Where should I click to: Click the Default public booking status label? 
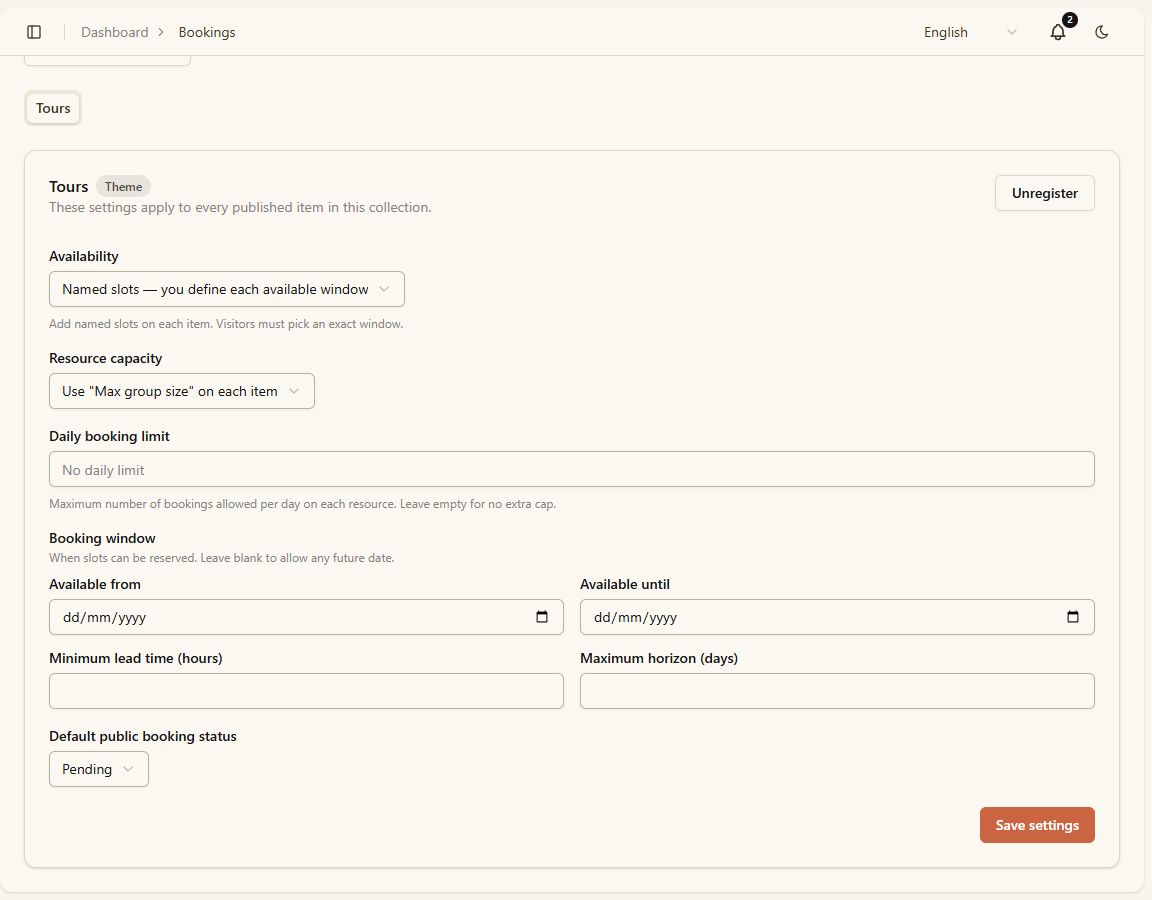tap(143, 736)
